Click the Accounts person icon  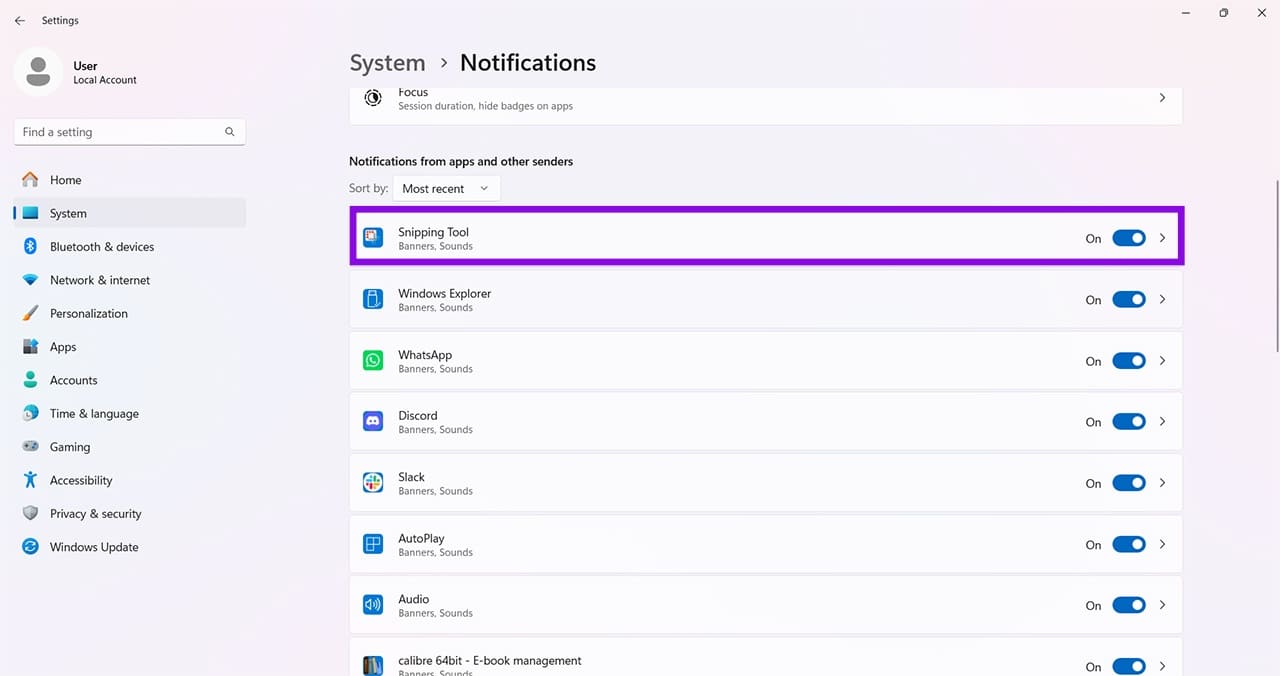(x=30, y=380)
